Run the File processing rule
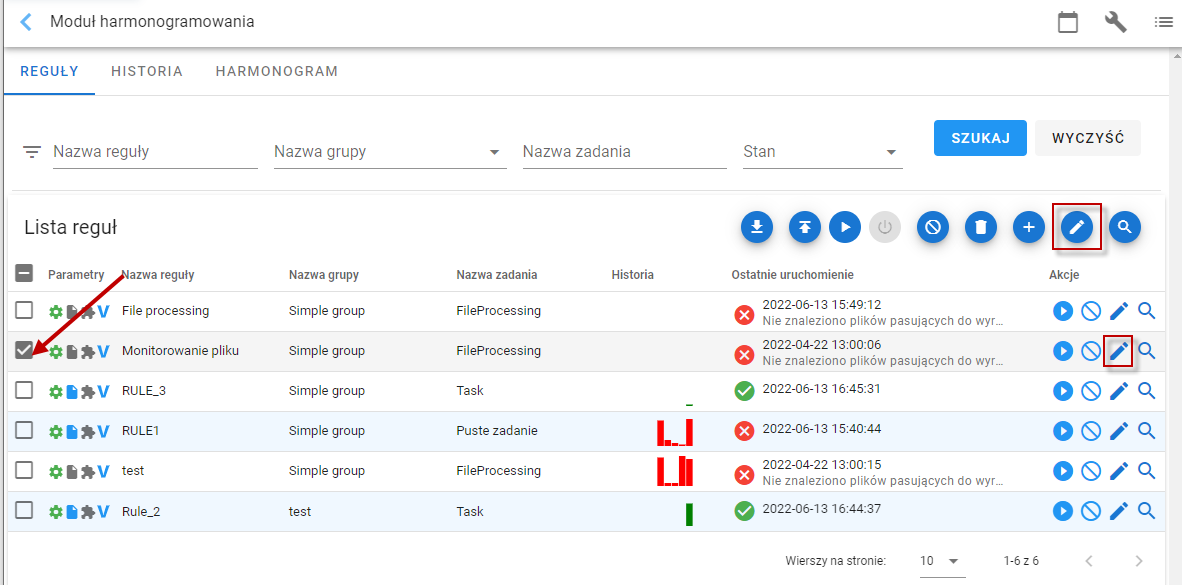Screen dimensions: 1182x585 pos(1063,311)
